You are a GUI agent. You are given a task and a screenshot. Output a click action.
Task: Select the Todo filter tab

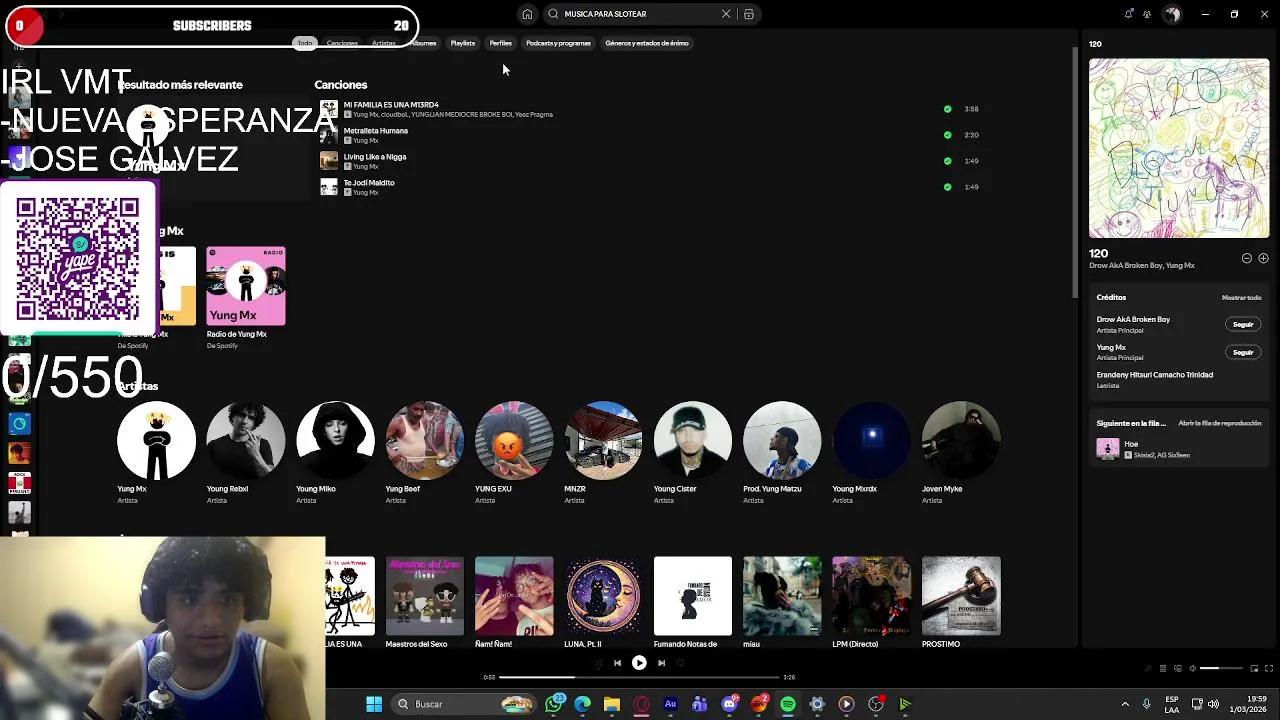pos(305,43)
